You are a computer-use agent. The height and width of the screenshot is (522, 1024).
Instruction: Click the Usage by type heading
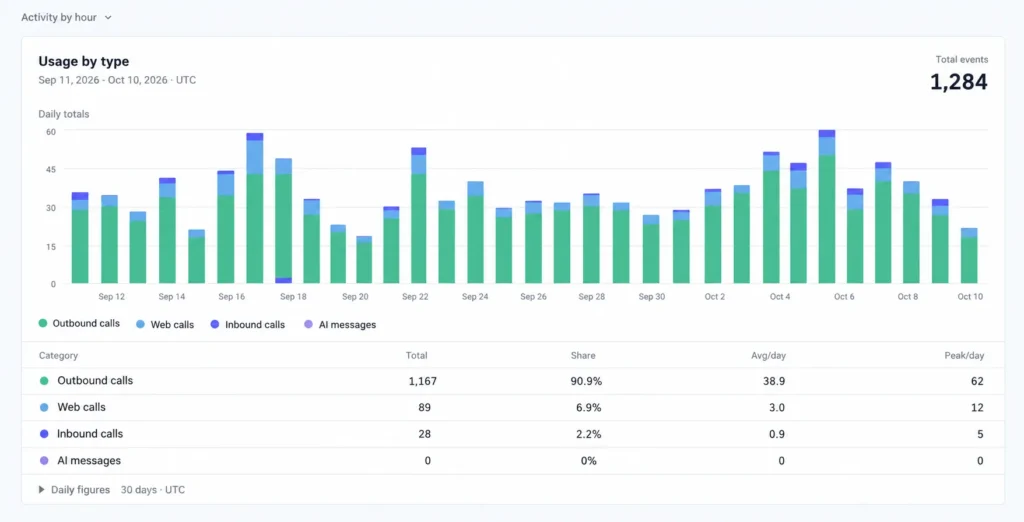(84, 61)
